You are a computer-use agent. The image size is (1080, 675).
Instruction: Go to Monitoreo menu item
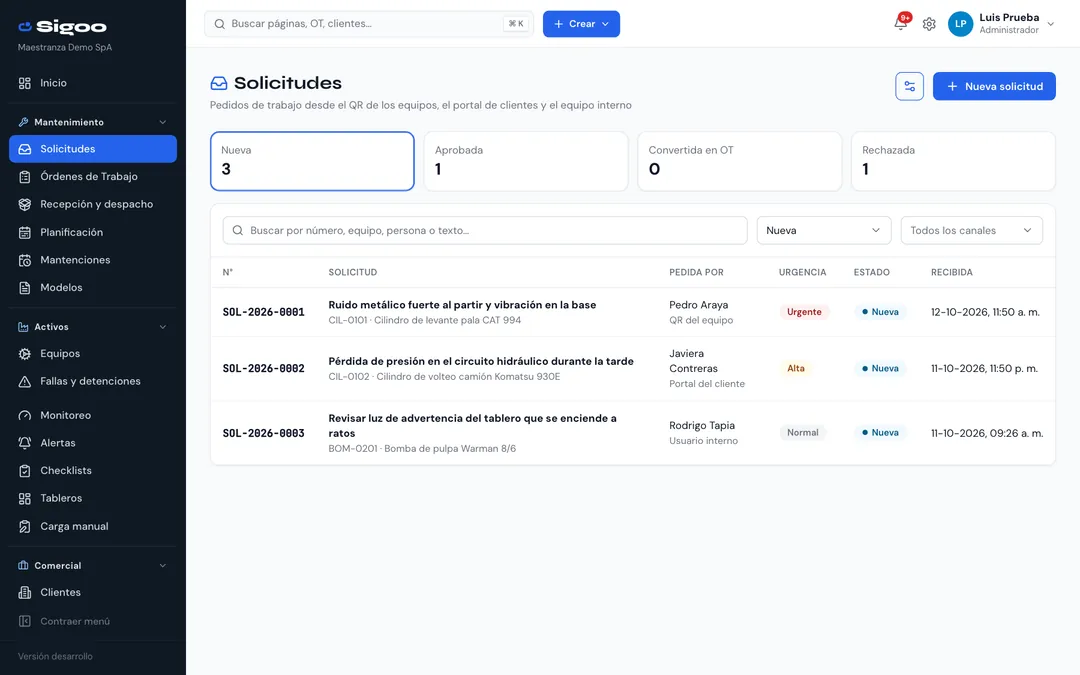click(x=93, y=416)
